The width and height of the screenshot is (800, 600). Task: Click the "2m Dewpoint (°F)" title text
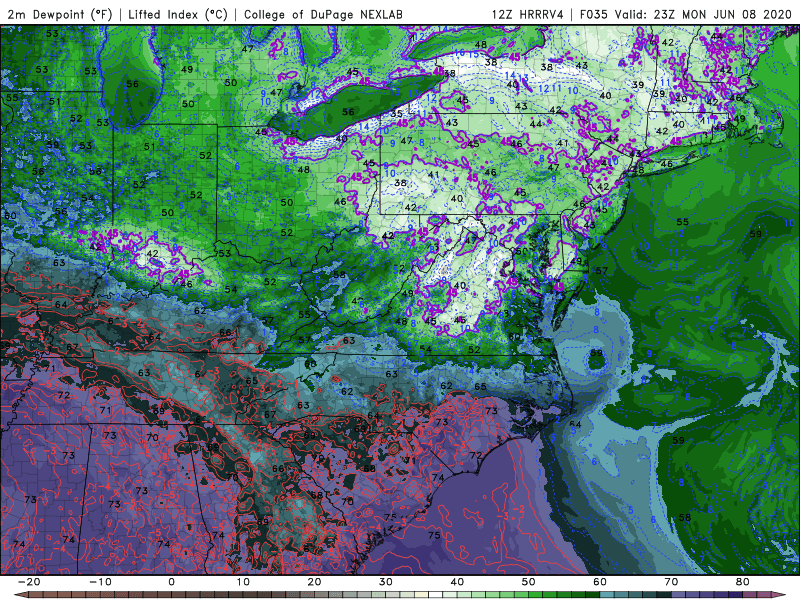[x=59, y=14]
